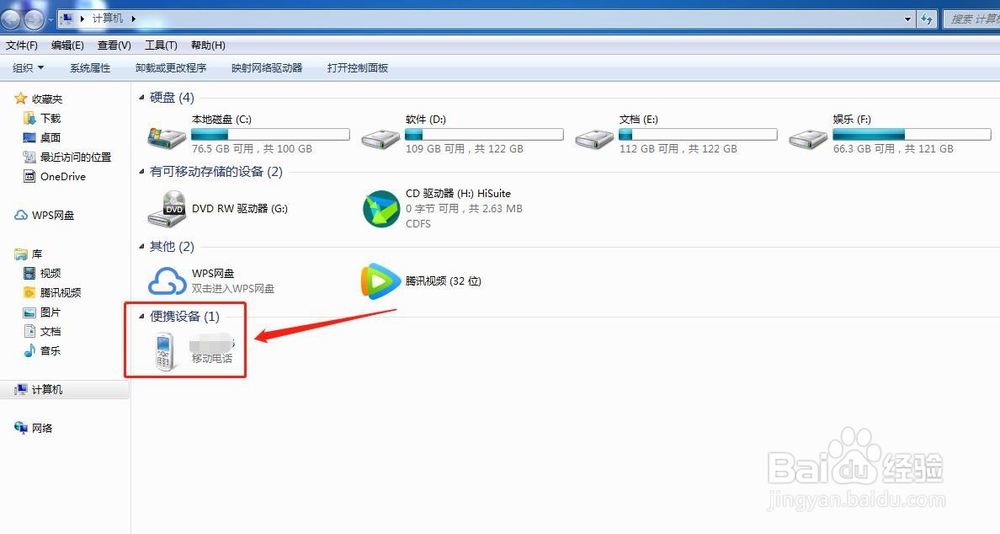
Task: Open the 组织 dropdown menu
Action: 29,68
